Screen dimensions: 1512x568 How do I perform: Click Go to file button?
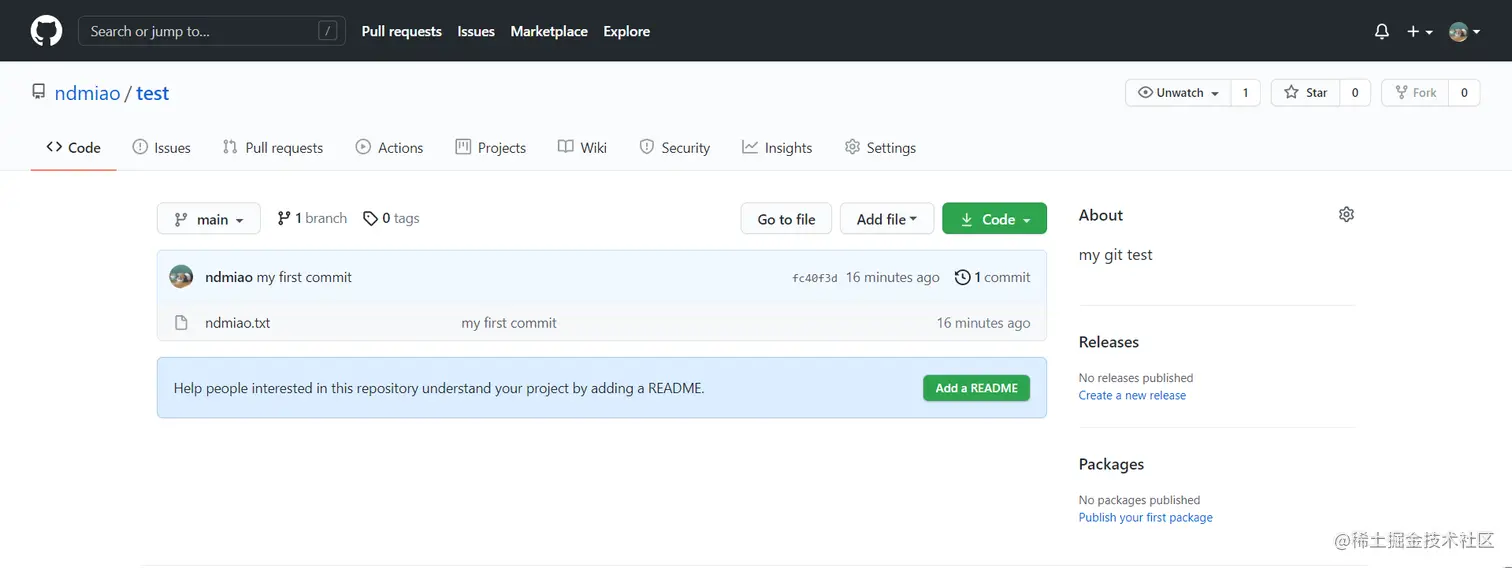[786, 219]
